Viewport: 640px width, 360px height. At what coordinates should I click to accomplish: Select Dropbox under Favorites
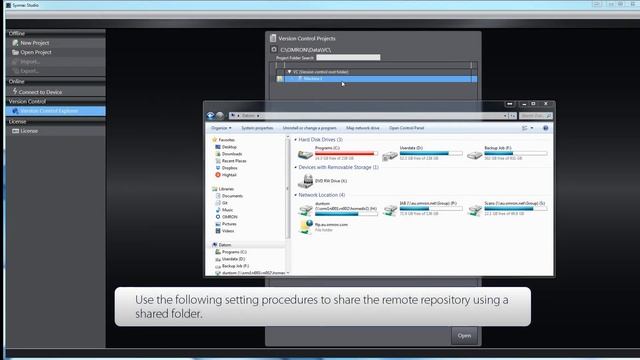pyautogui.click(x=229, y=168)
